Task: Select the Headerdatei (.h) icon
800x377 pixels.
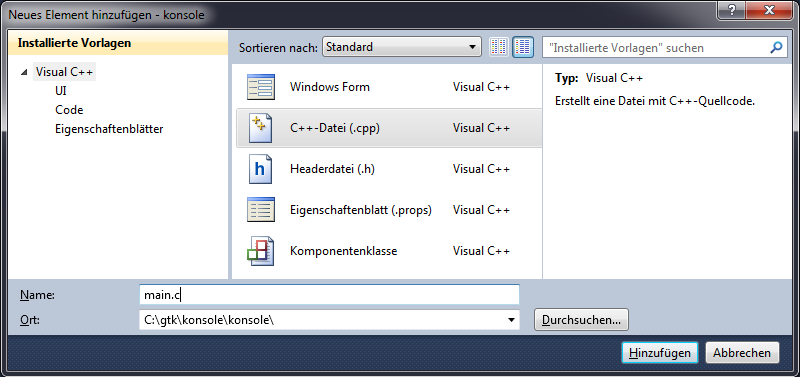Action: (x=261, y=169)
